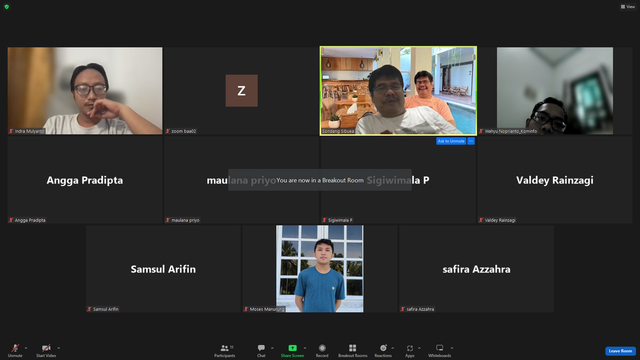The height and width of the screenshot is (360, 640).
Task: Click the brown Z avatar square
Action: pos(242,91)
